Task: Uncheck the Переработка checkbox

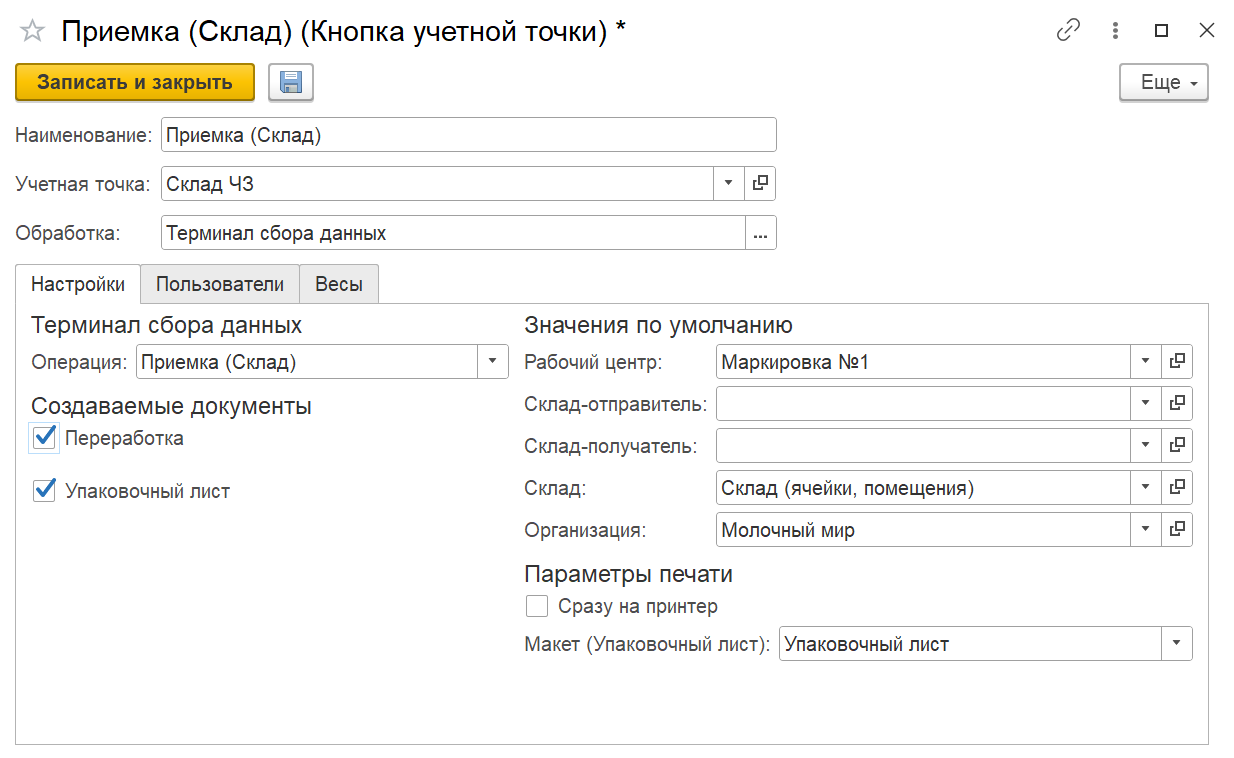Action: pyautogui.click(x=44, y=438)
